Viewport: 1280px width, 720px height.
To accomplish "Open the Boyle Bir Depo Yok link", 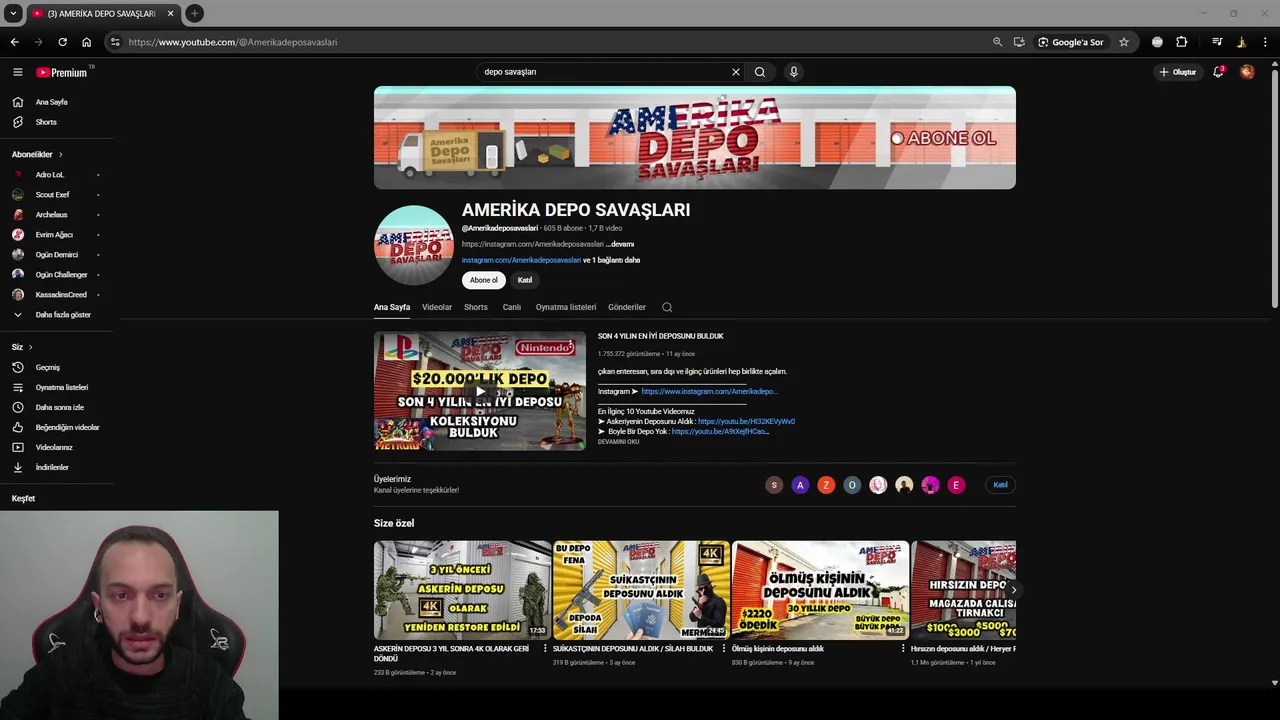I will [x=720, y=431].
